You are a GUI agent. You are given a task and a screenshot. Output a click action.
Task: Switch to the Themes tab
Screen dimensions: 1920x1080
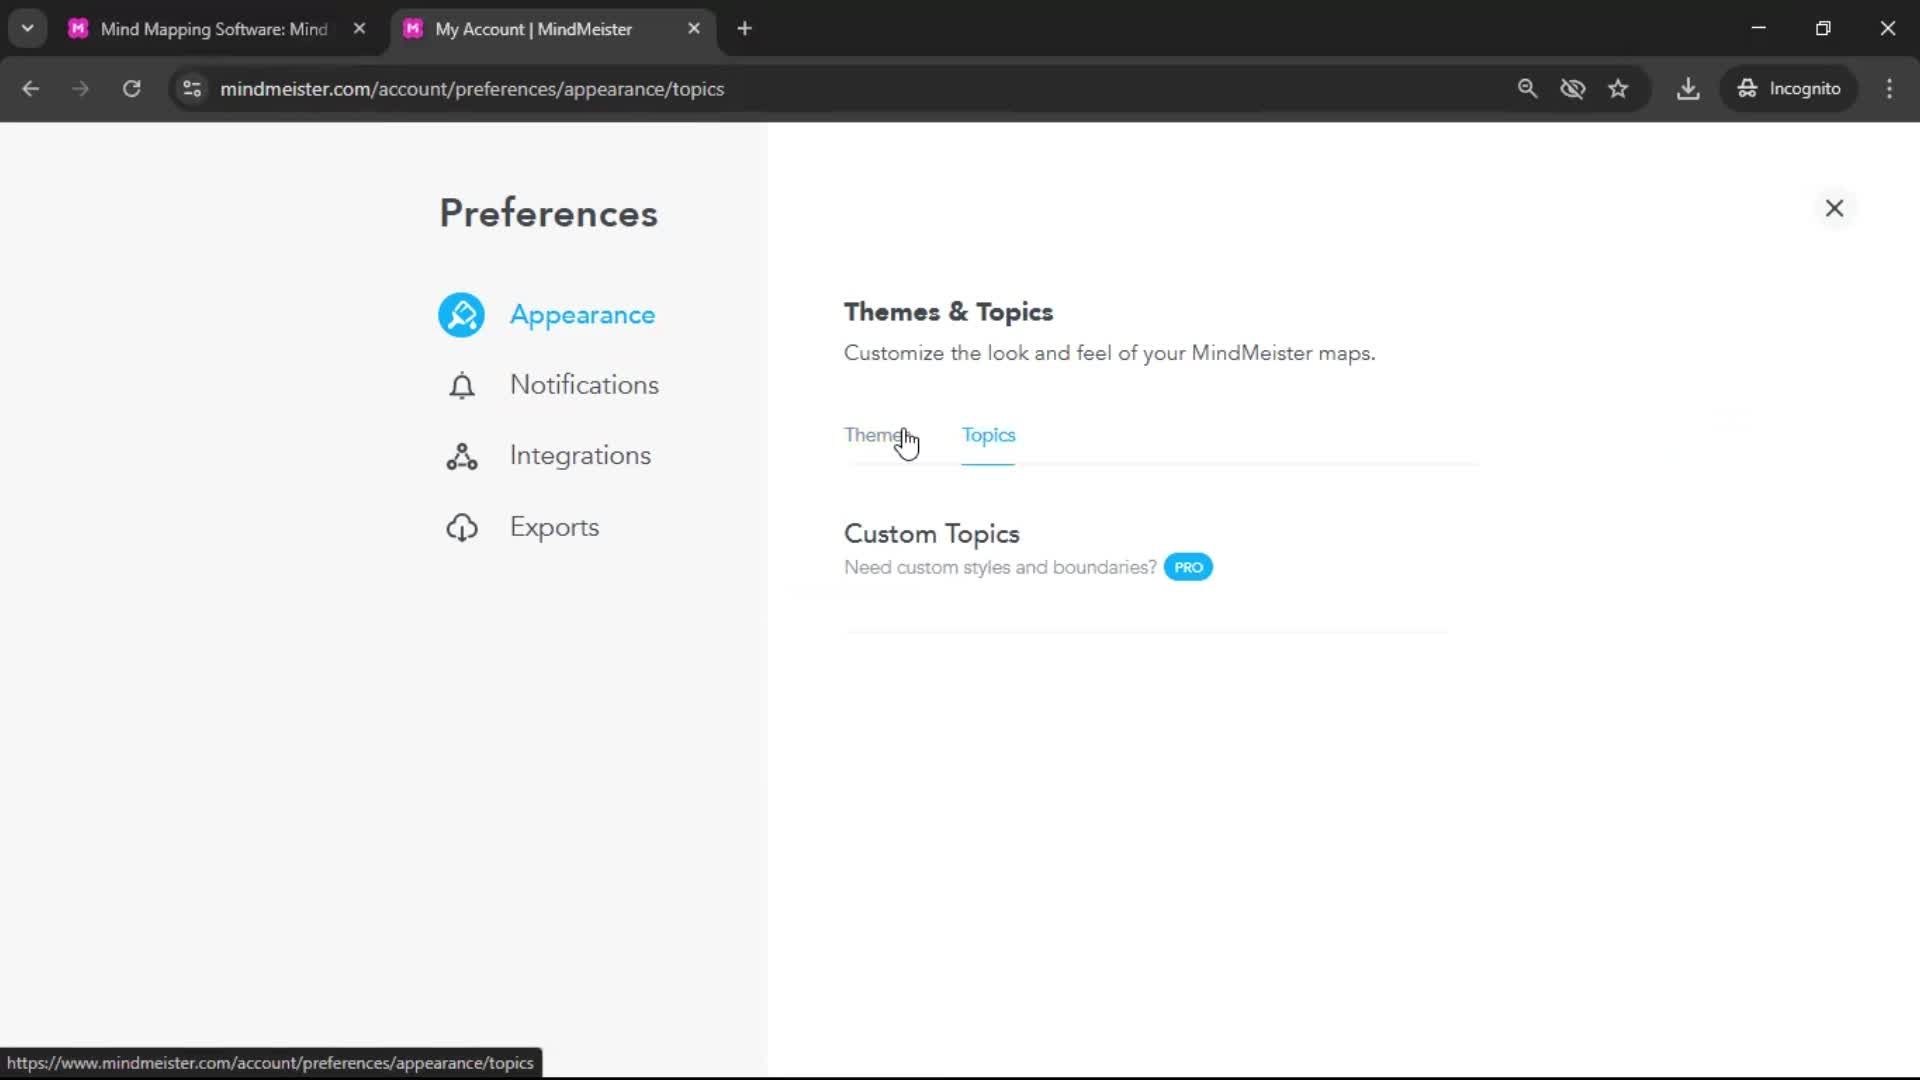point(876,435)
